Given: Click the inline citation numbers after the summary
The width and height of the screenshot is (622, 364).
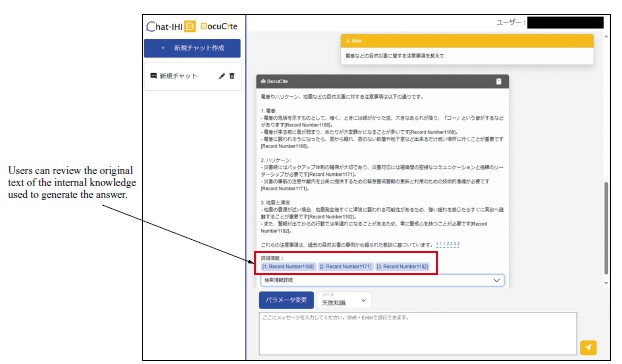Looking at the screenshot, I should pyautogui.click(x=448, y=245).
